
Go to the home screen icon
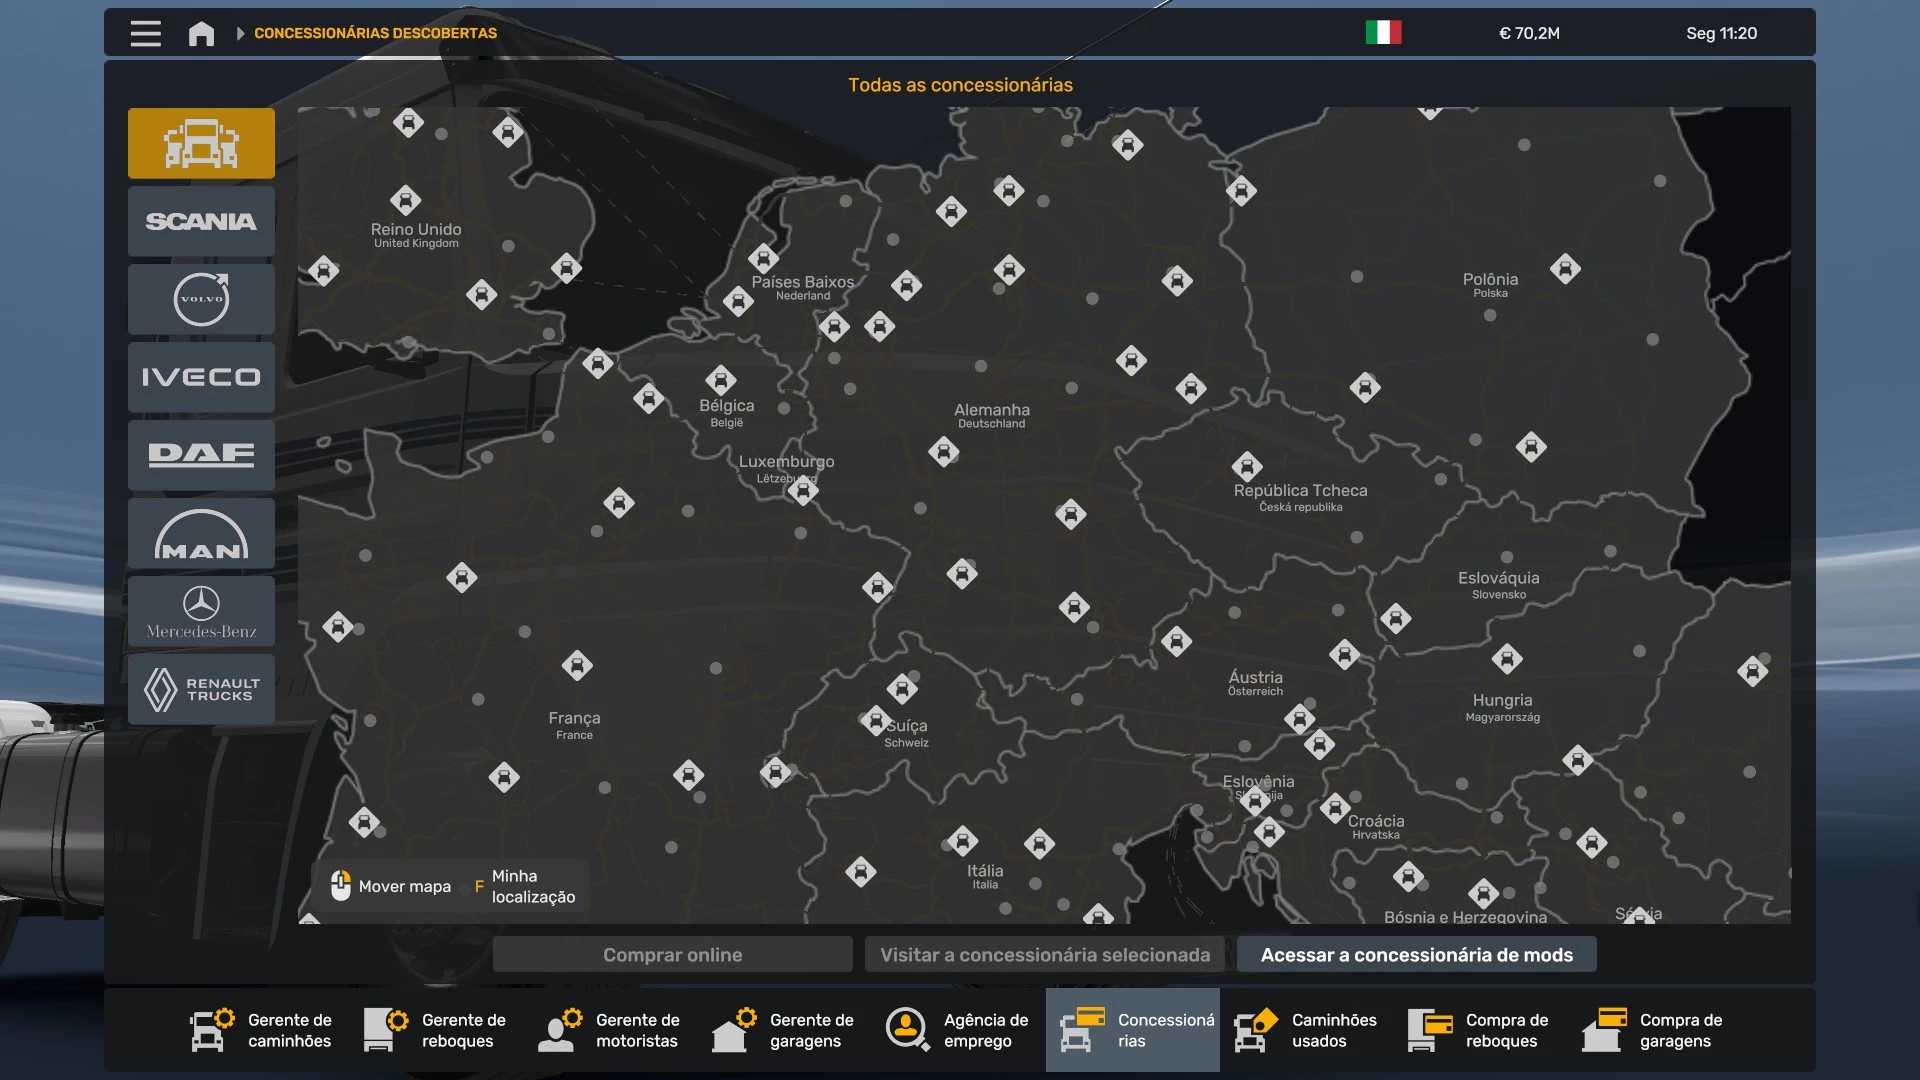(x=201, y=33)
